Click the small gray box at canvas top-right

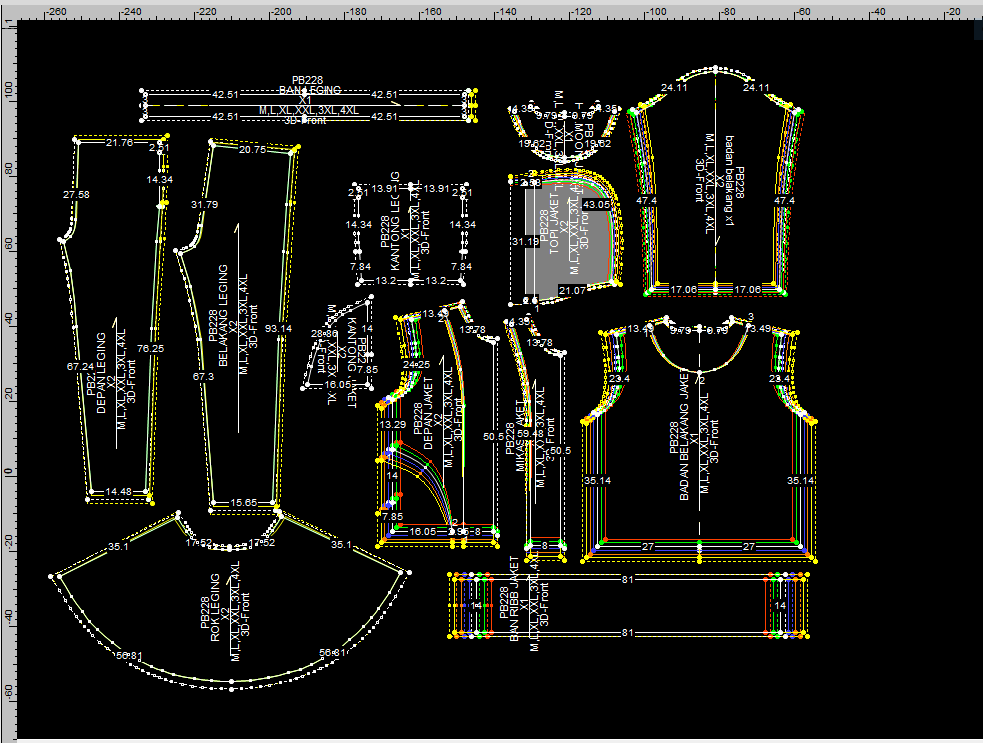[x=978, y=32]
